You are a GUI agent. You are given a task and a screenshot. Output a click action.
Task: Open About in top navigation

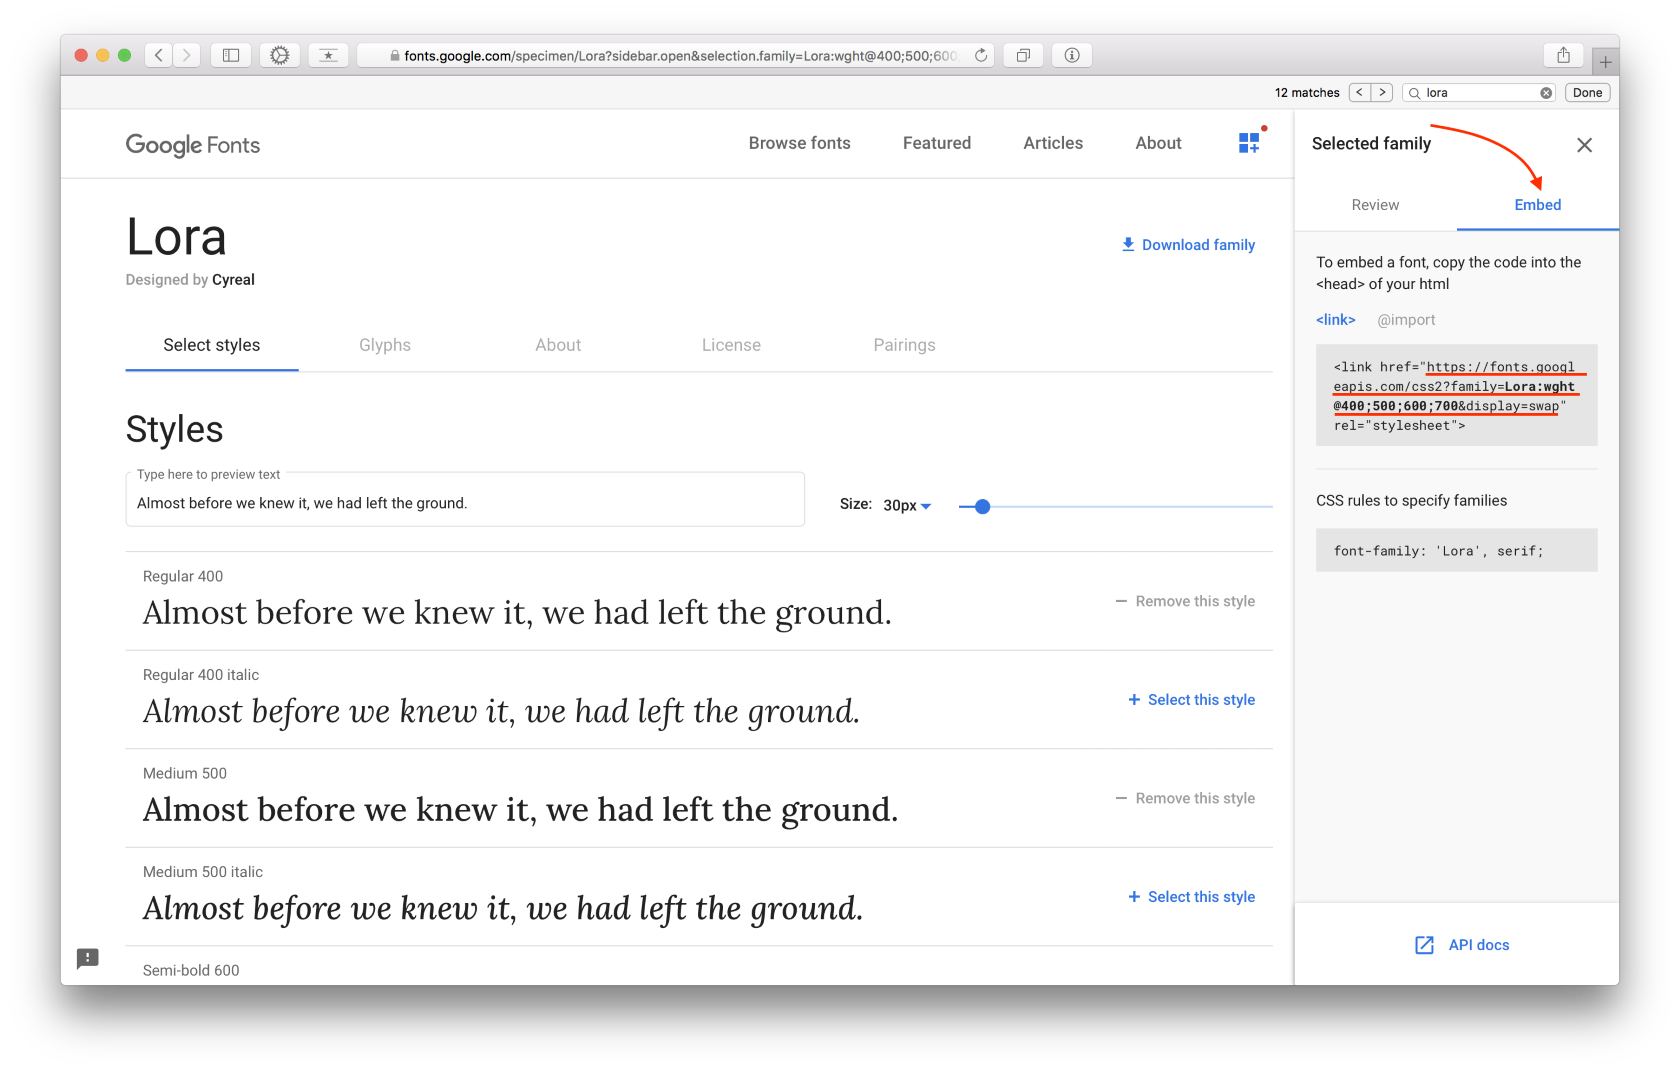tap(1158, 143)
